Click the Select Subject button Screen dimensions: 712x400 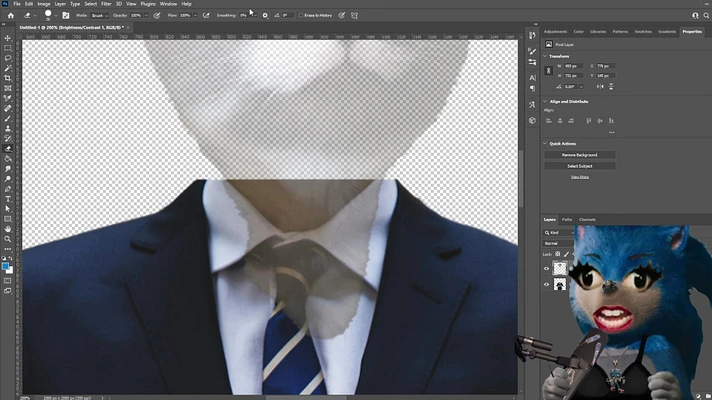coord(580,166)
